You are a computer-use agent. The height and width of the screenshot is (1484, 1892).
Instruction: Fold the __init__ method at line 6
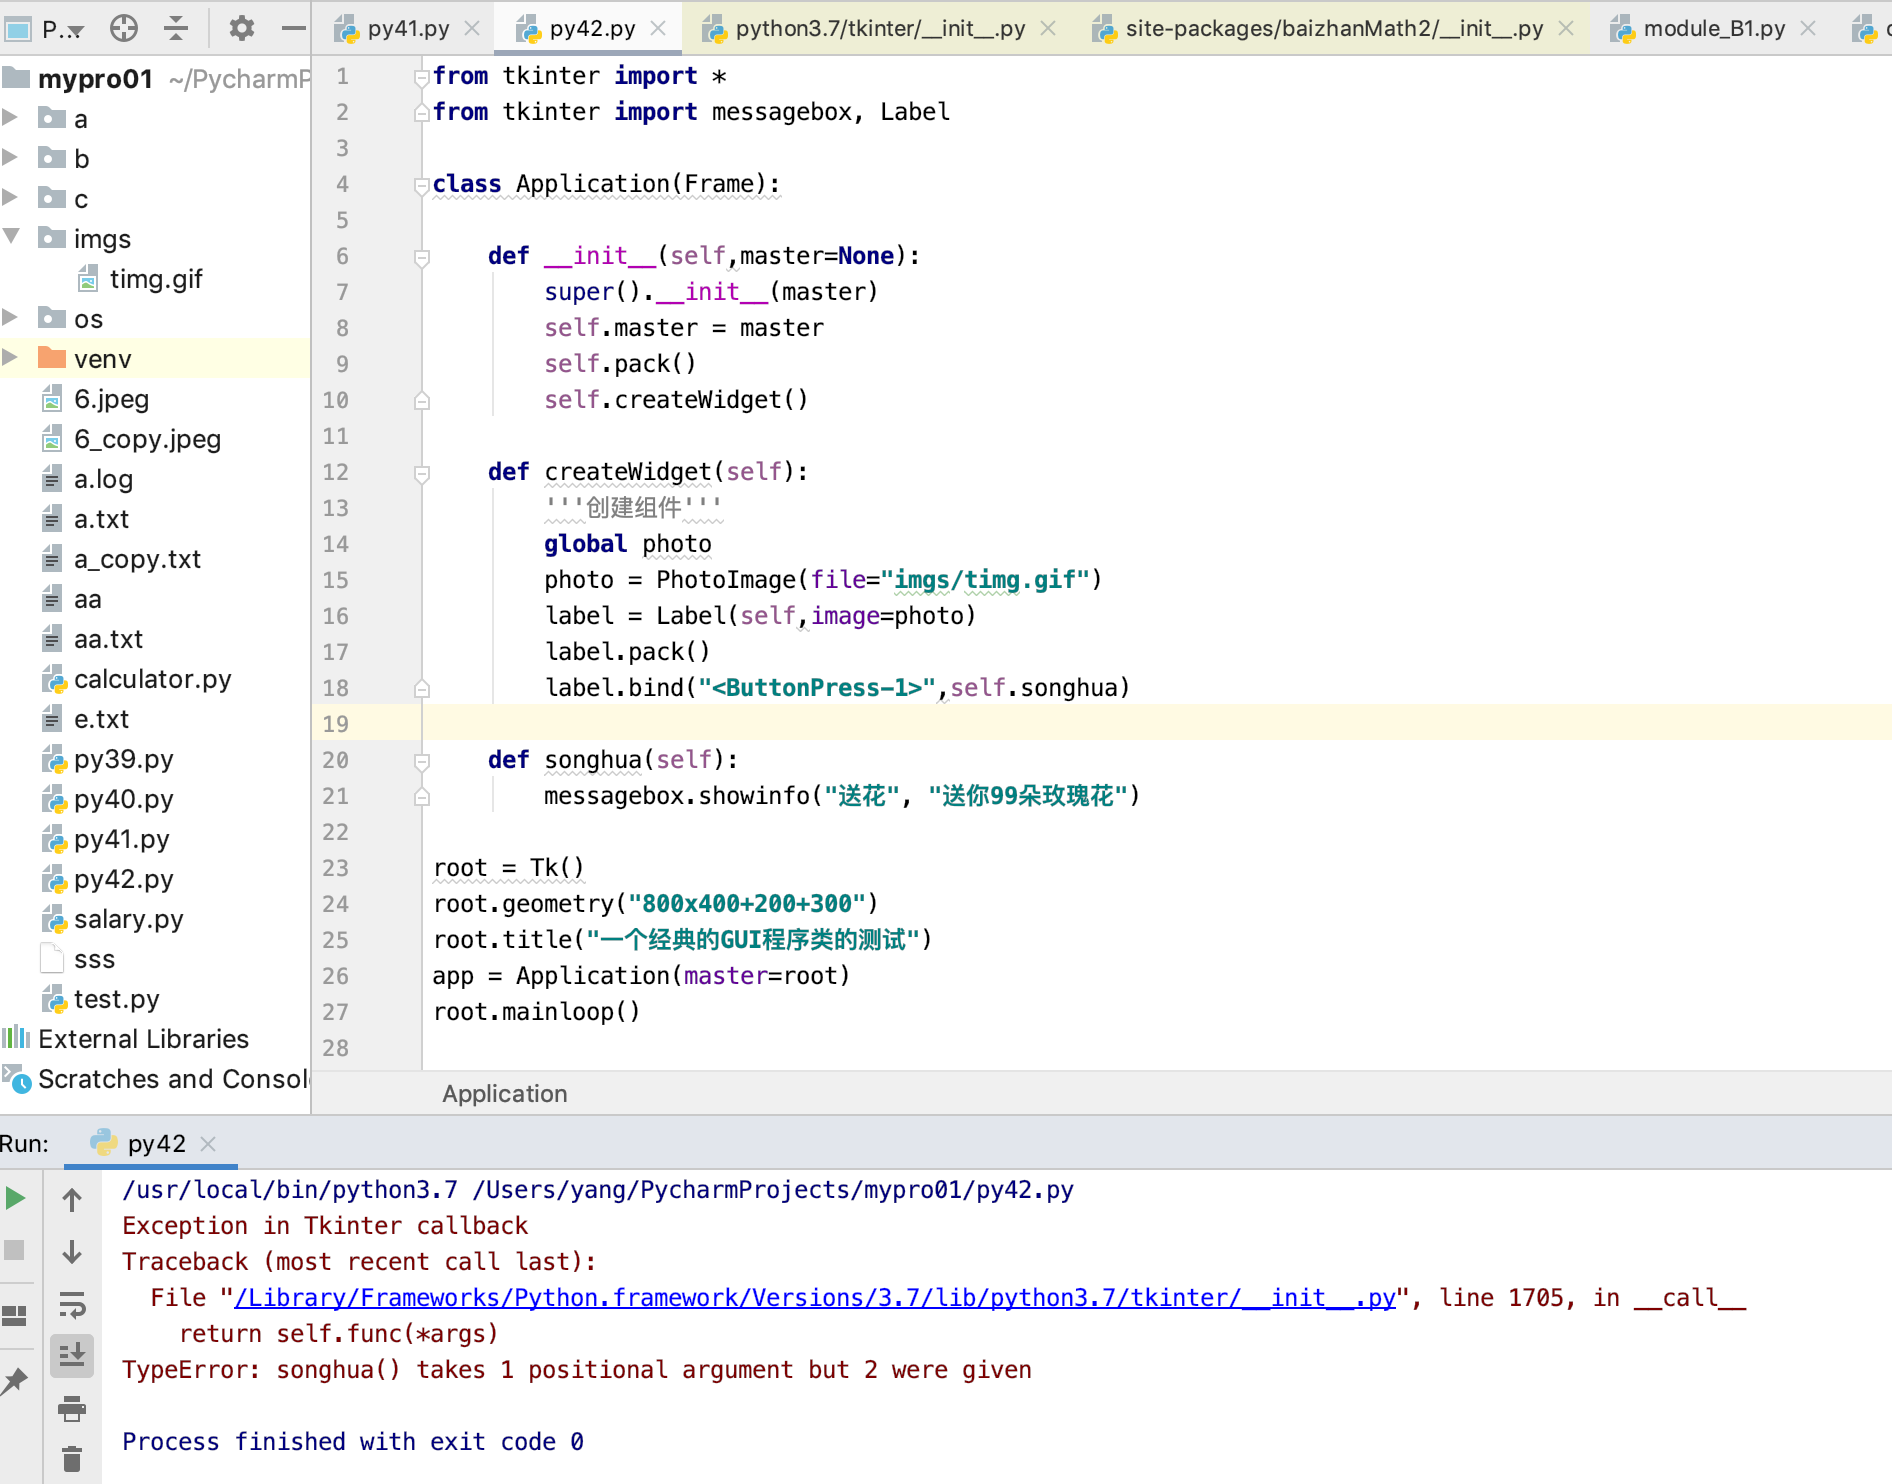coord(422,257)
